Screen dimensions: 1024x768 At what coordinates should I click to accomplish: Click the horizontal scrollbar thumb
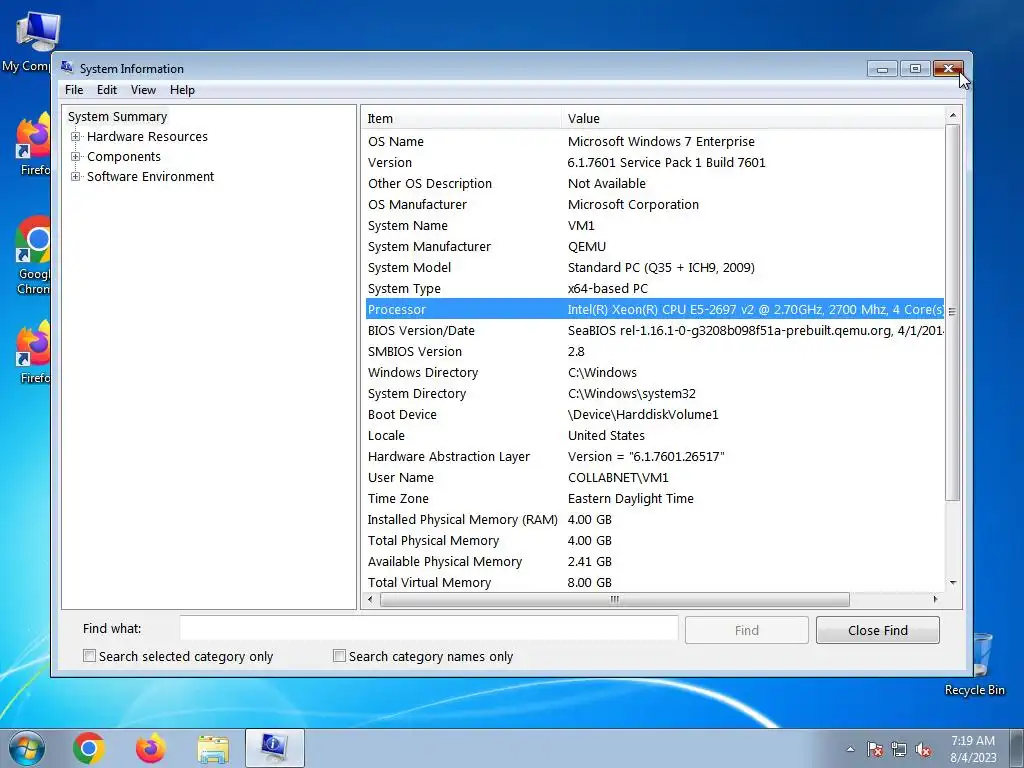(615, 599)
